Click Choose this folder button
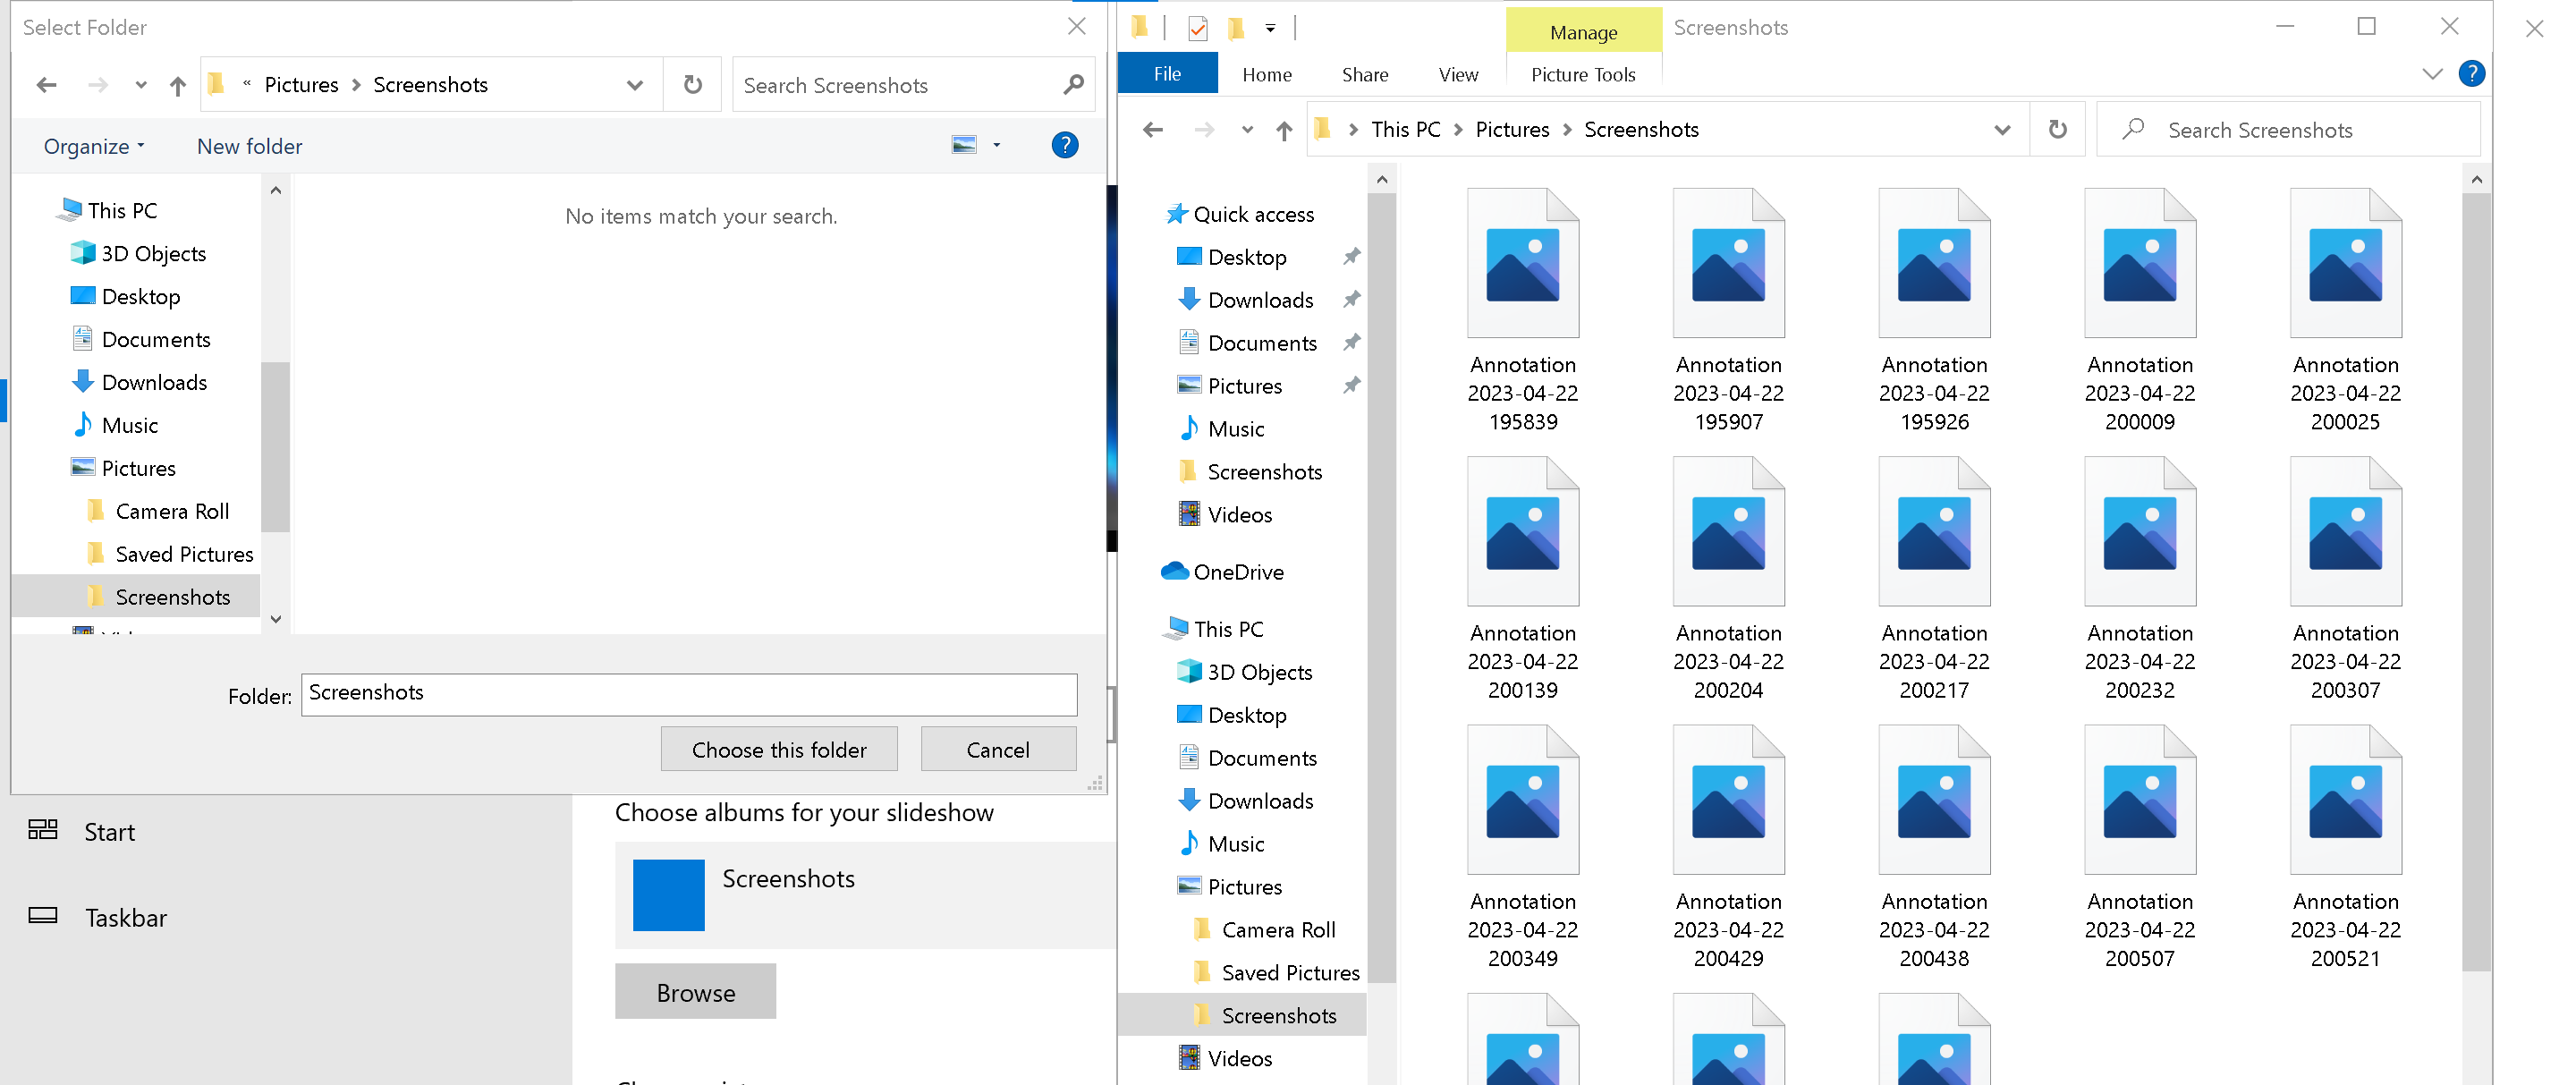This screenshot has height=1085, width=2576. point(779,750)
